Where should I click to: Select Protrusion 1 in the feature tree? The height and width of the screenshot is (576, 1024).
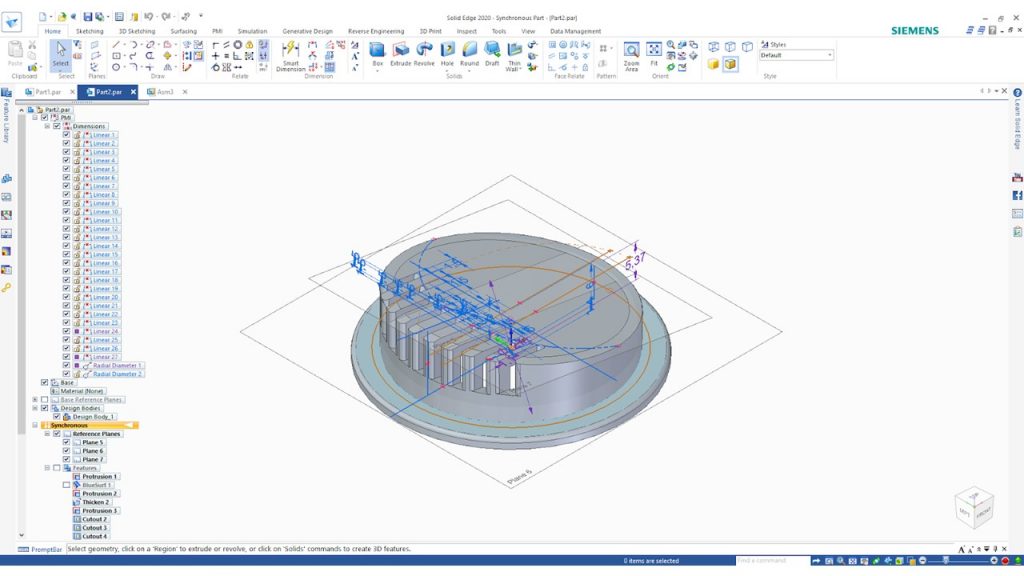point(99,476)
